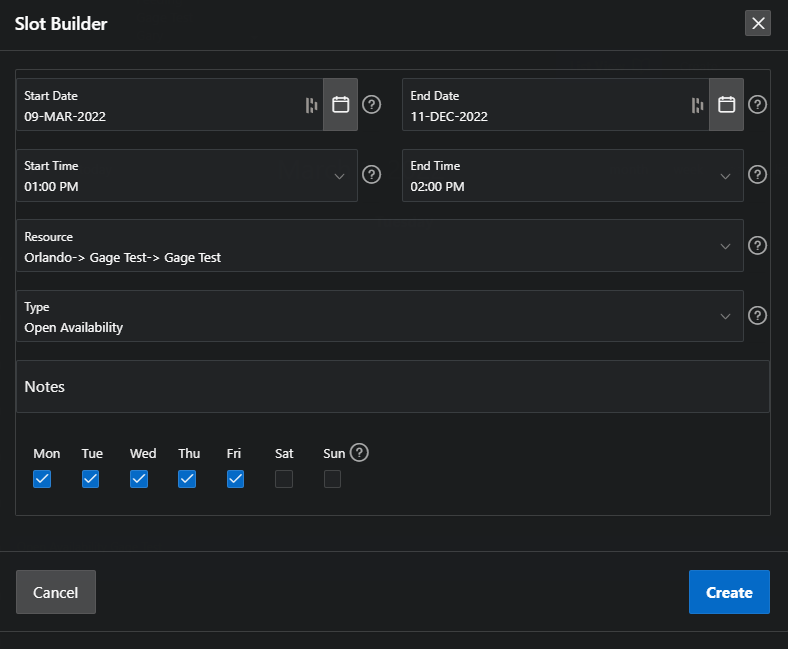The width and height of the screenshot is (788, 649).
Task: Show help for Type field
Action: point(757,315)
